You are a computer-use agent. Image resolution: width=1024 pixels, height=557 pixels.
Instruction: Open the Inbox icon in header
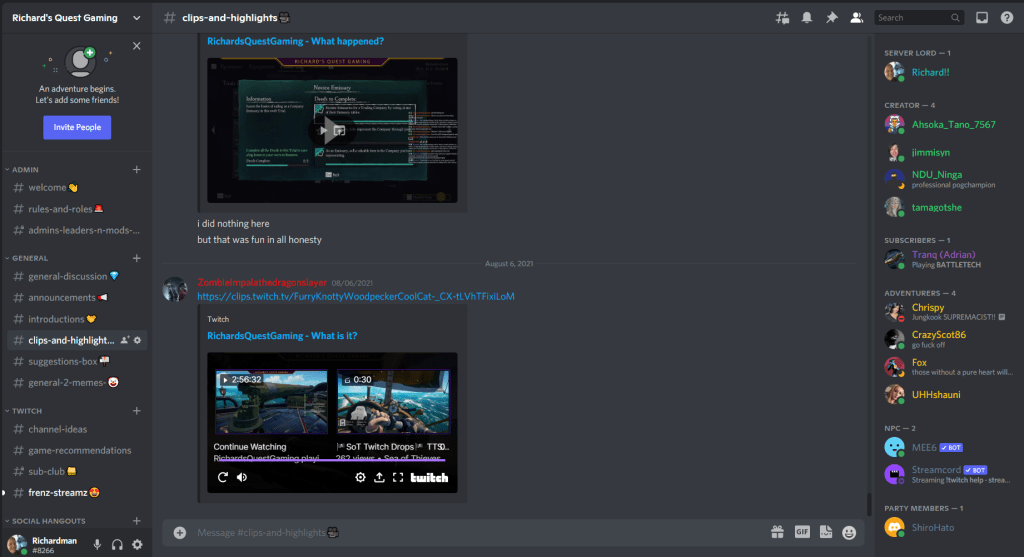[x=982, y=17]
